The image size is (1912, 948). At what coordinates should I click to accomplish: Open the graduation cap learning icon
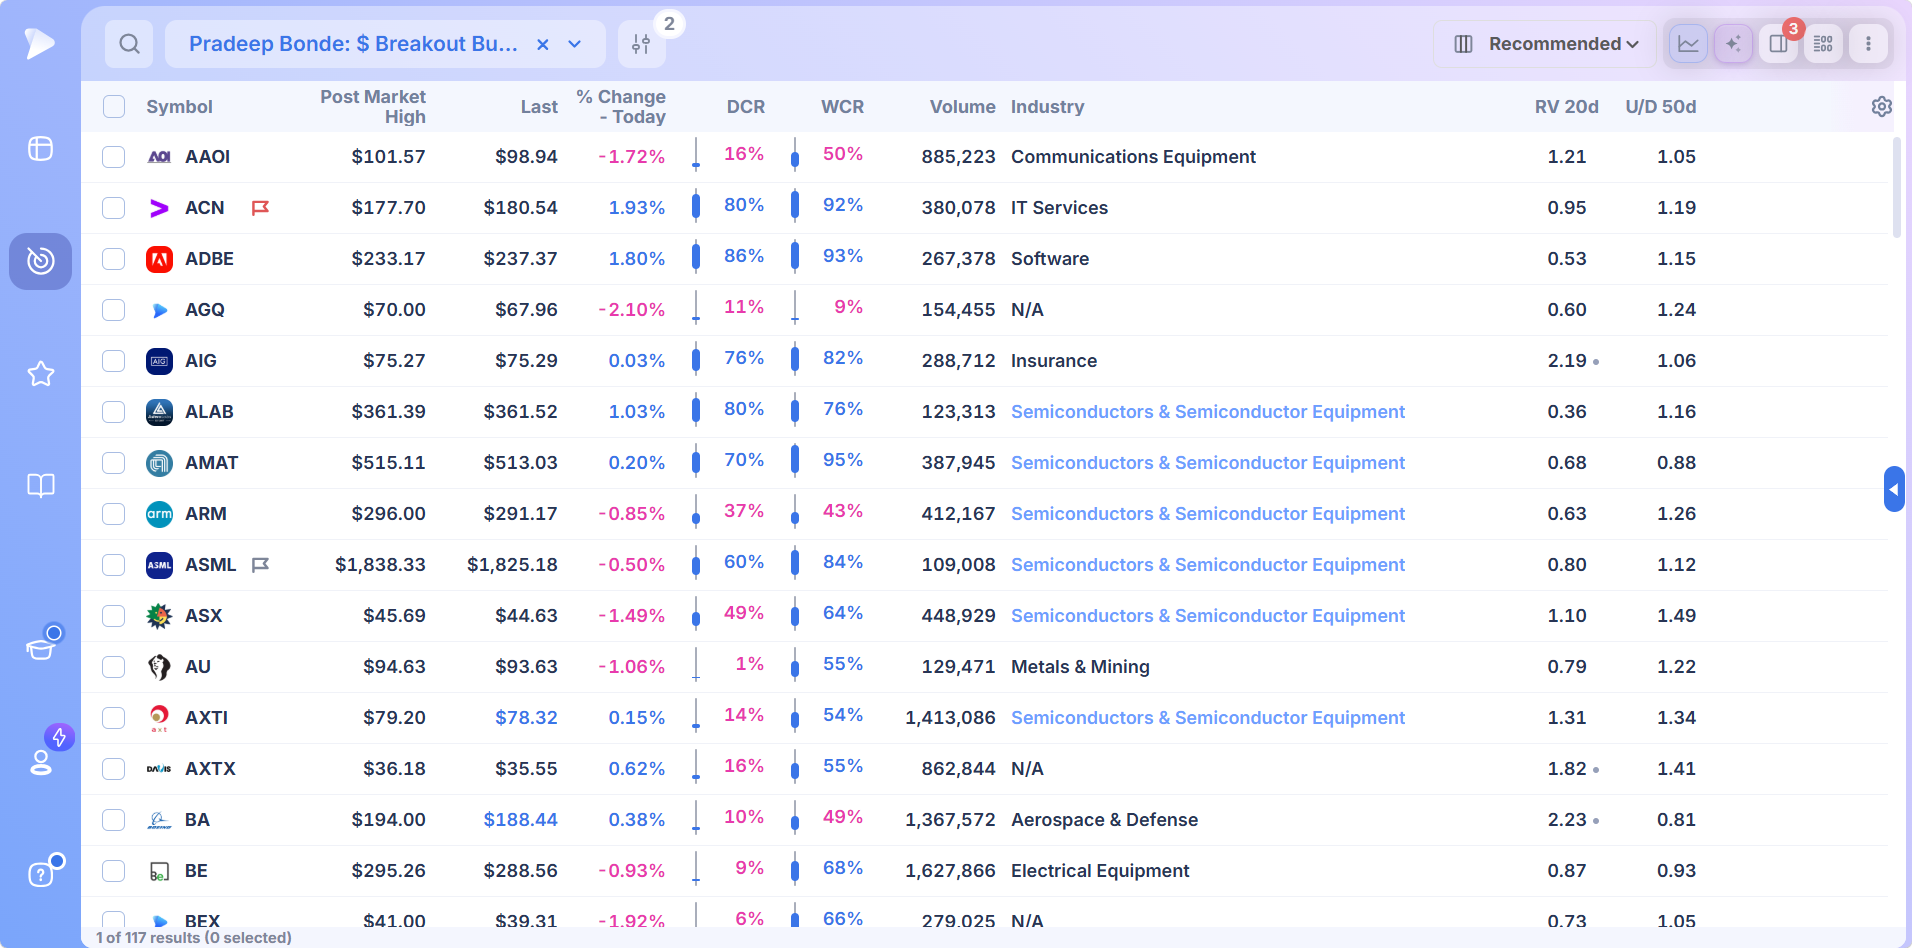(x=40, y=649)
